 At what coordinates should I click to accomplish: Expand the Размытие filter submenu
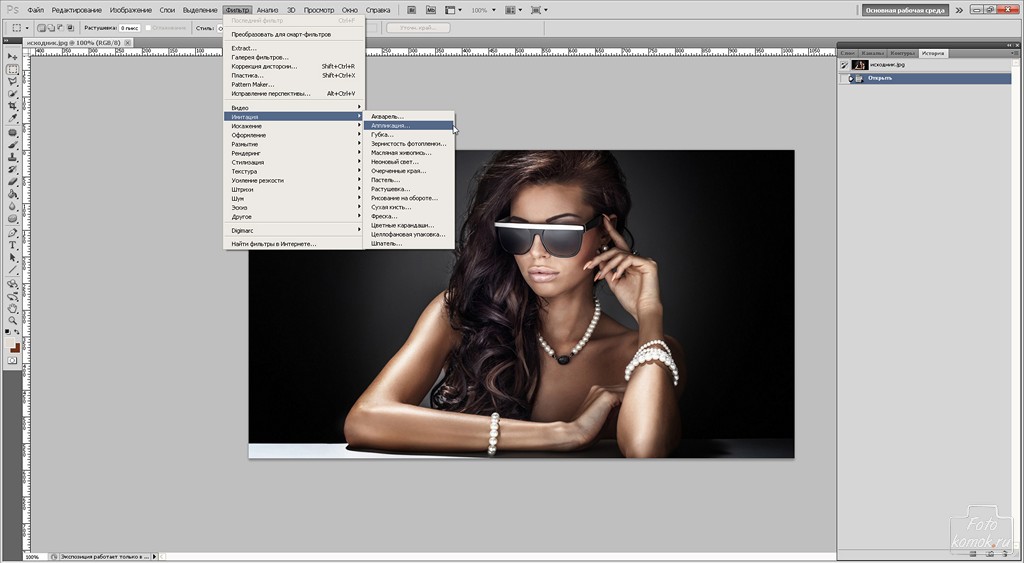pyautogui.click(x=293, y=144)
